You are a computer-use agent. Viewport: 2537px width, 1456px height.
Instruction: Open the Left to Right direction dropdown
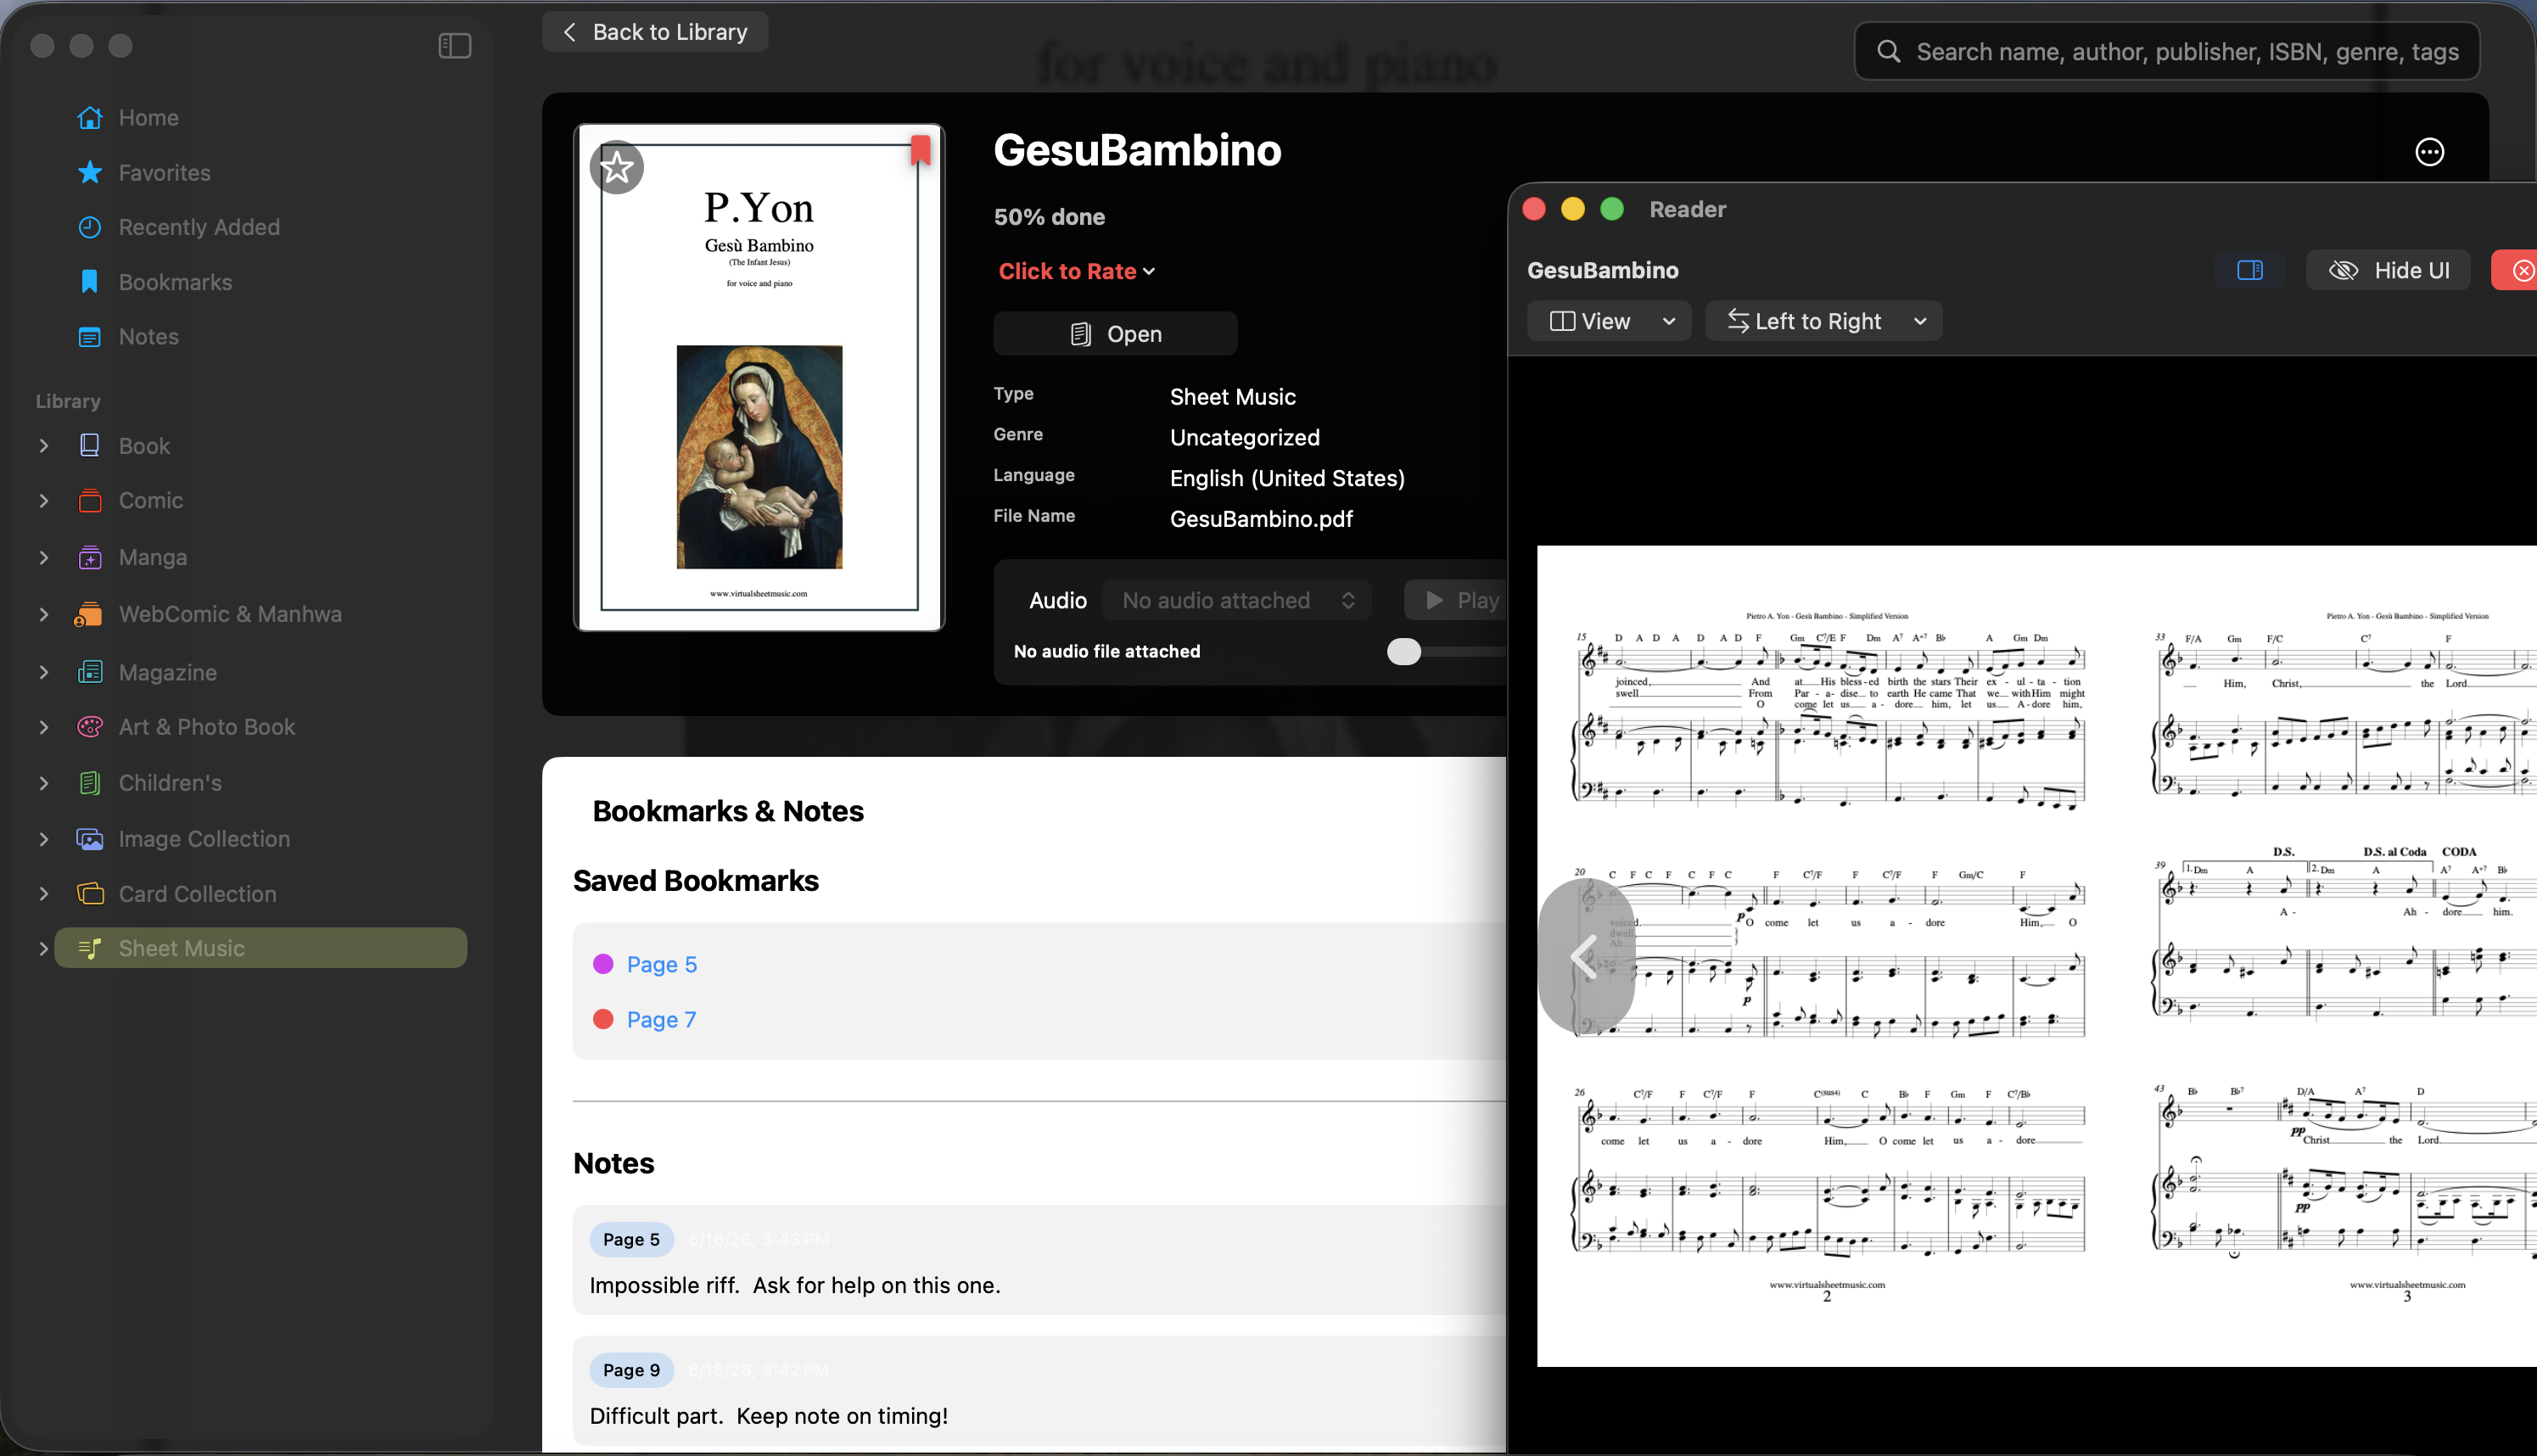(1824, 321)
